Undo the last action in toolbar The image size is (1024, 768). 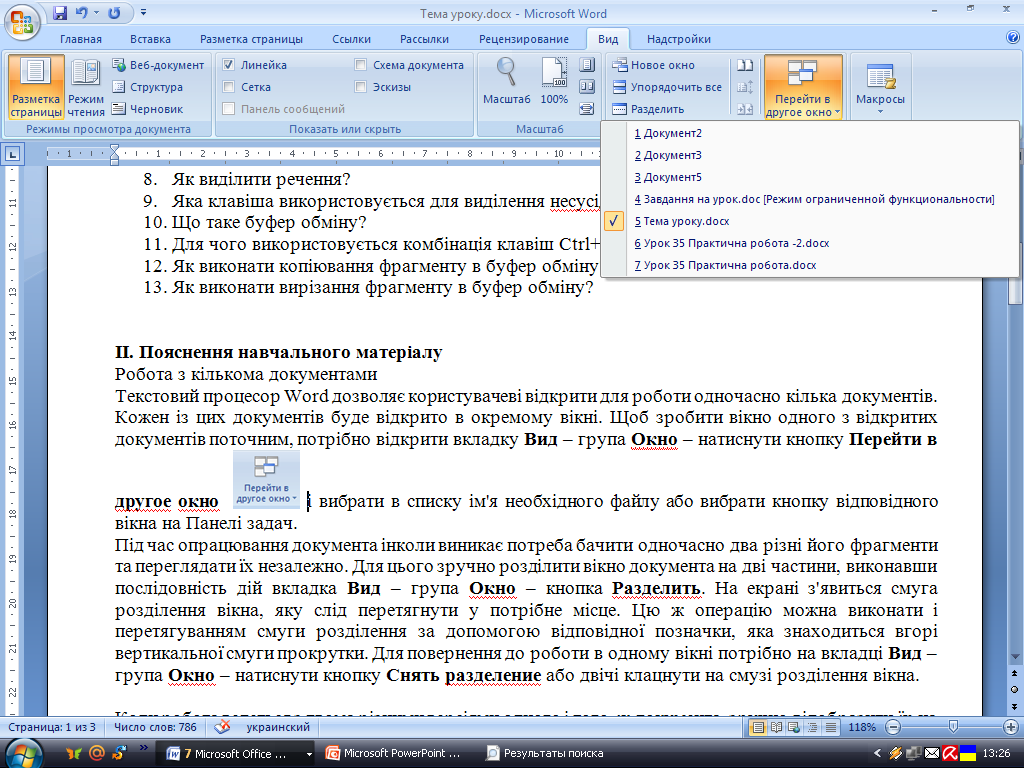(x=82, y=12)
